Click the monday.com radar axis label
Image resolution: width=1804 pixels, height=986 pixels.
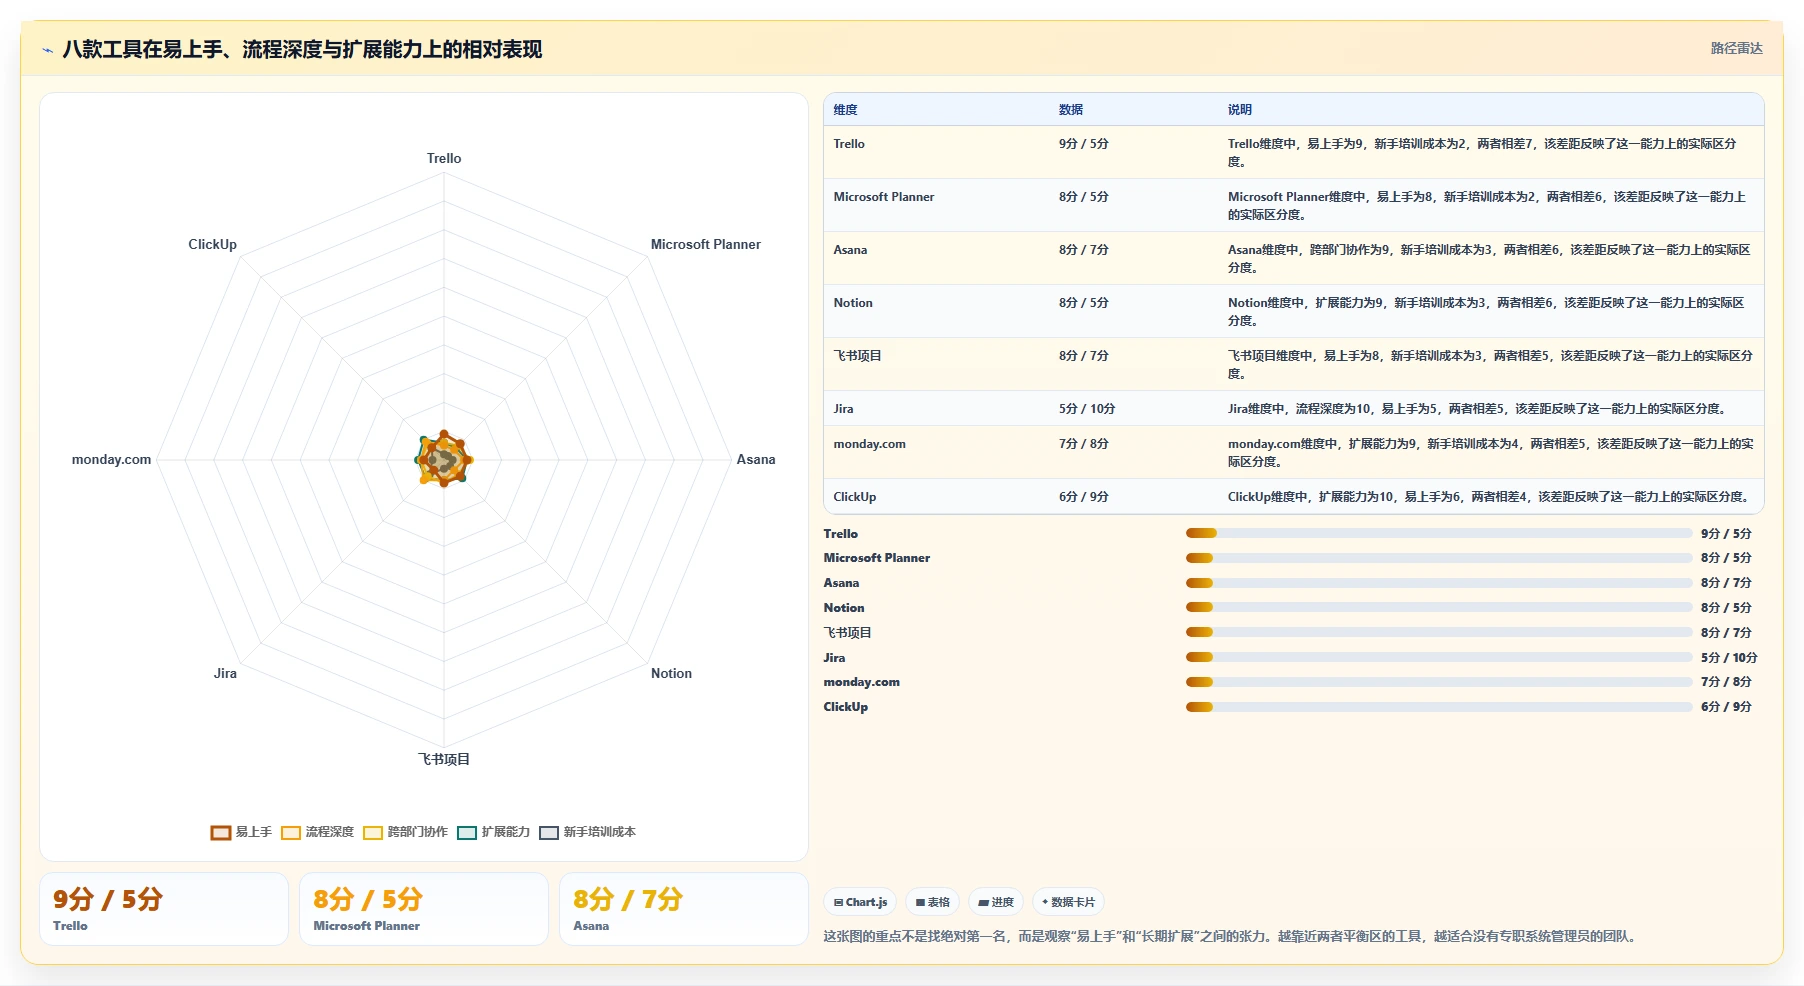click(111, 459)
